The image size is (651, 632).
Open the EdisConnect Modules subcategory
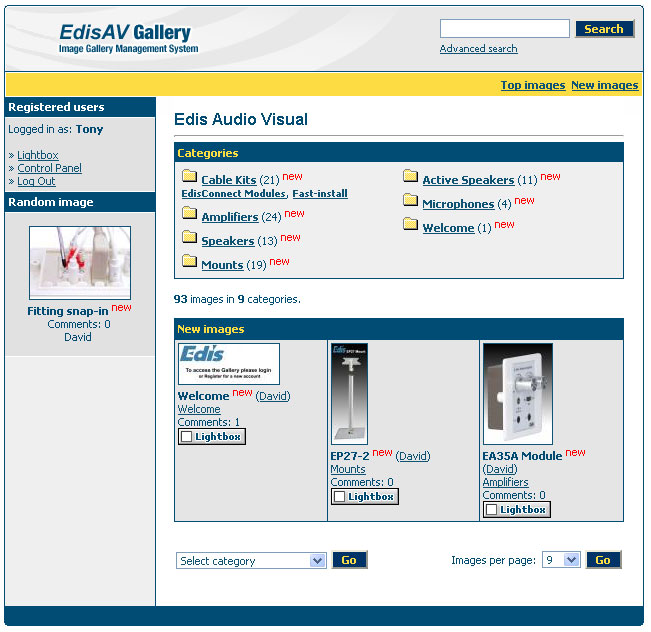233,194
